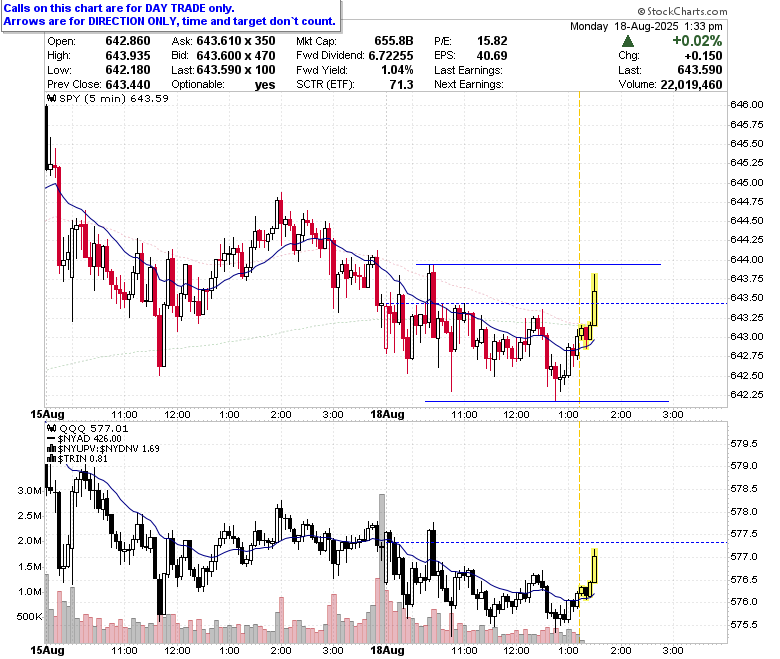Click the bar icon beside $TRIN legend
This screenshot has width=780, height=659.
tap(51, 459)
